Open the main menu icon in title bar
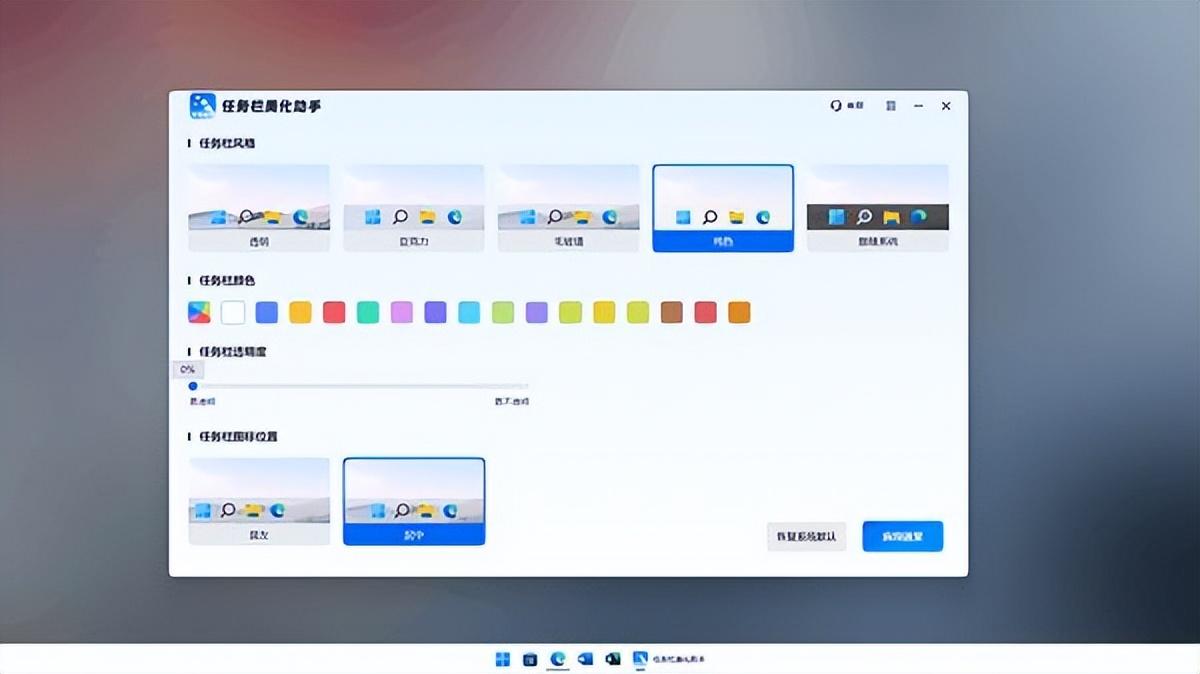This screenshot has width=1200, height=674. tap(890, 106)
